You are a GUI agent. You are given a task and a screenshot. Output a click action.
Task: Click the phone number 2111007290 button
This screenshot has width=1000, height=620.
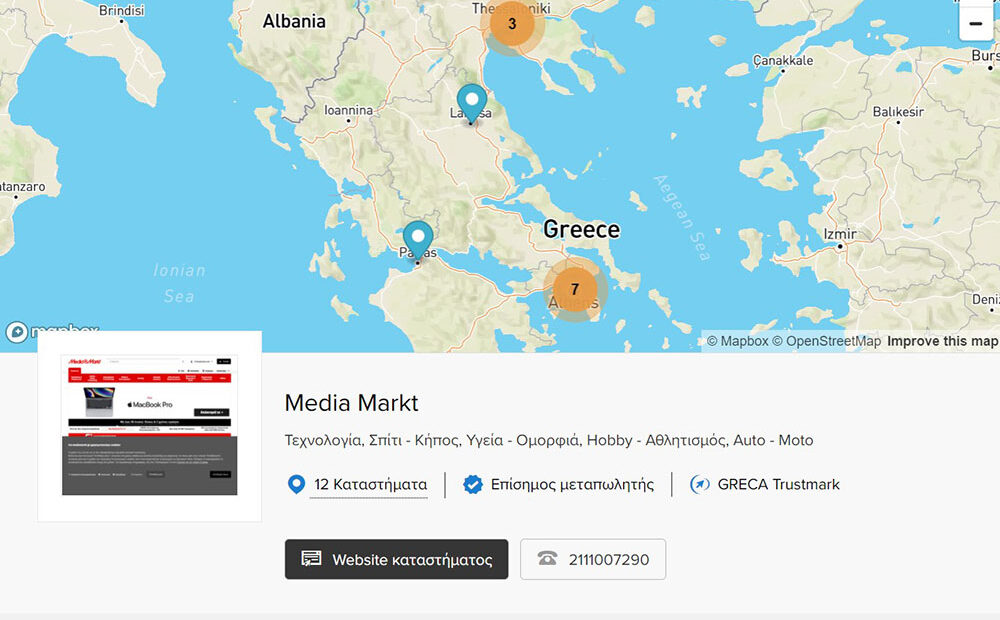[x=593, y=559]
